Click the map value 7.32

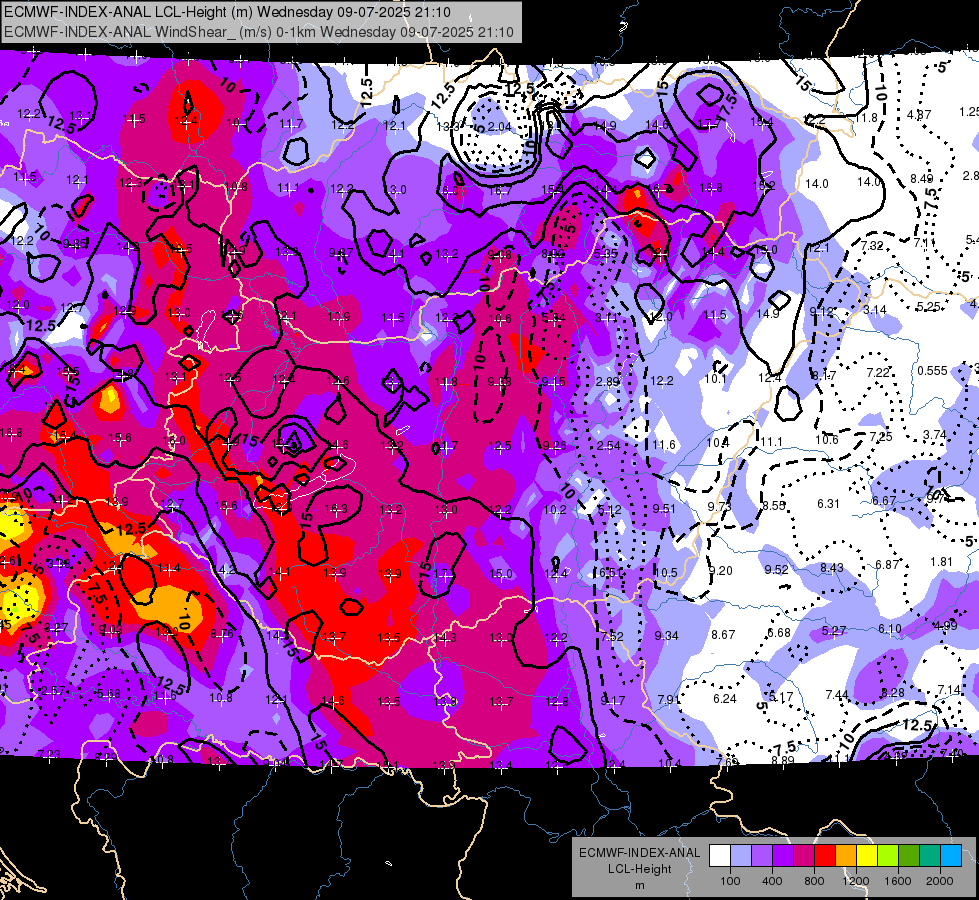pos(872,245)
